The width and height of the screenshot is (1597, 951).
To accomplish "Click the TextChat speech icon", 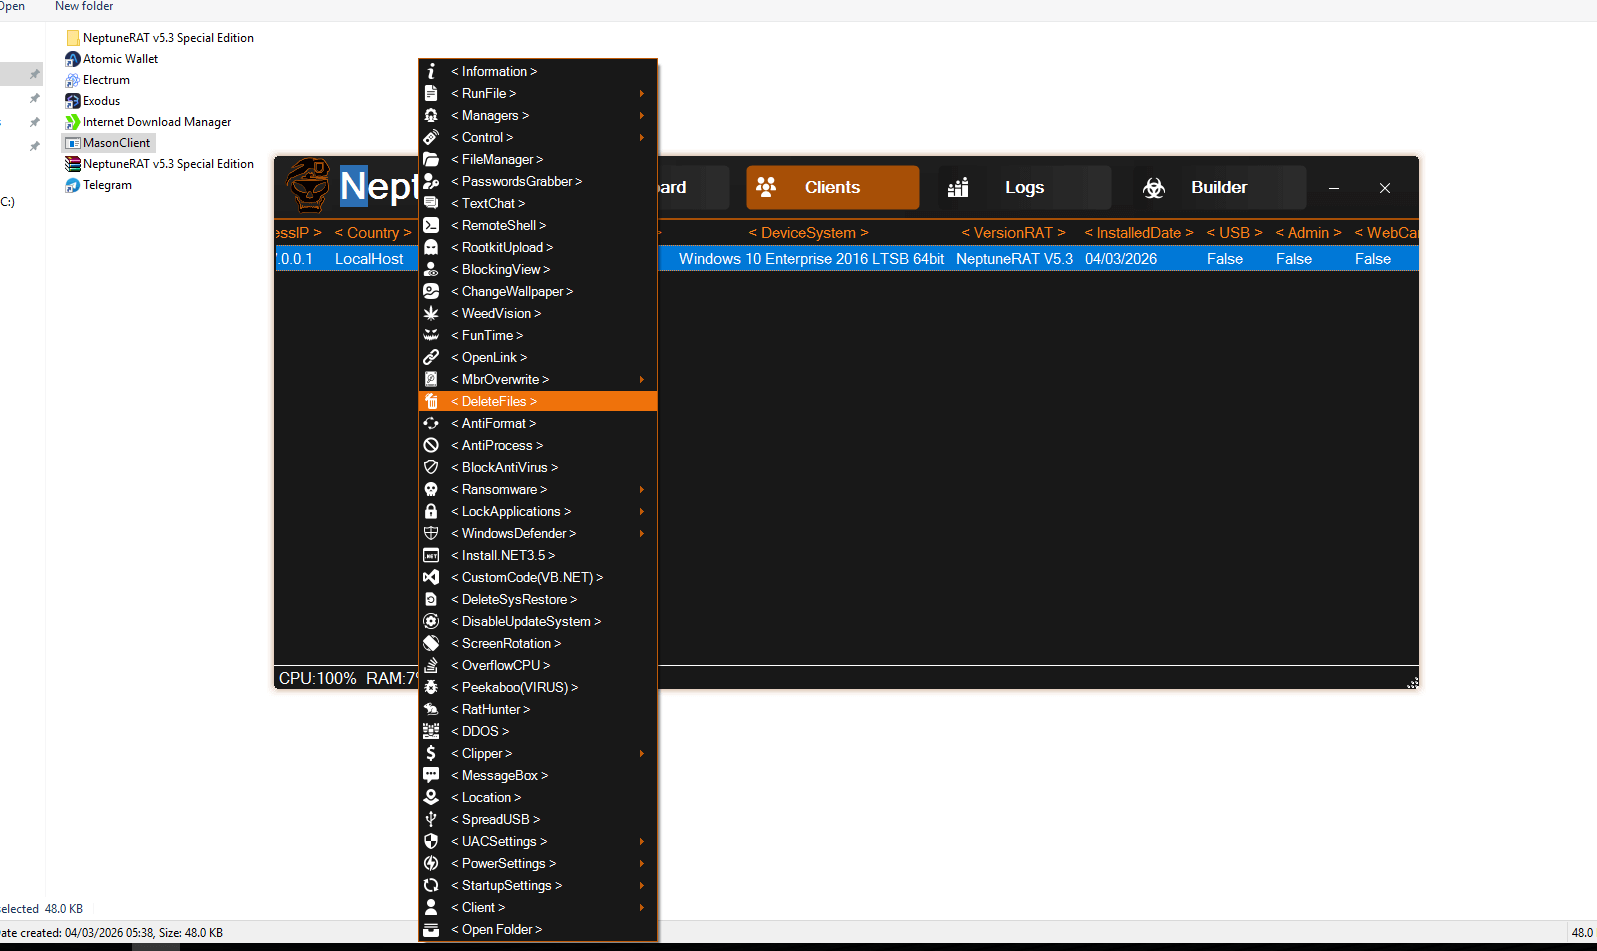I will pos(431,203).
